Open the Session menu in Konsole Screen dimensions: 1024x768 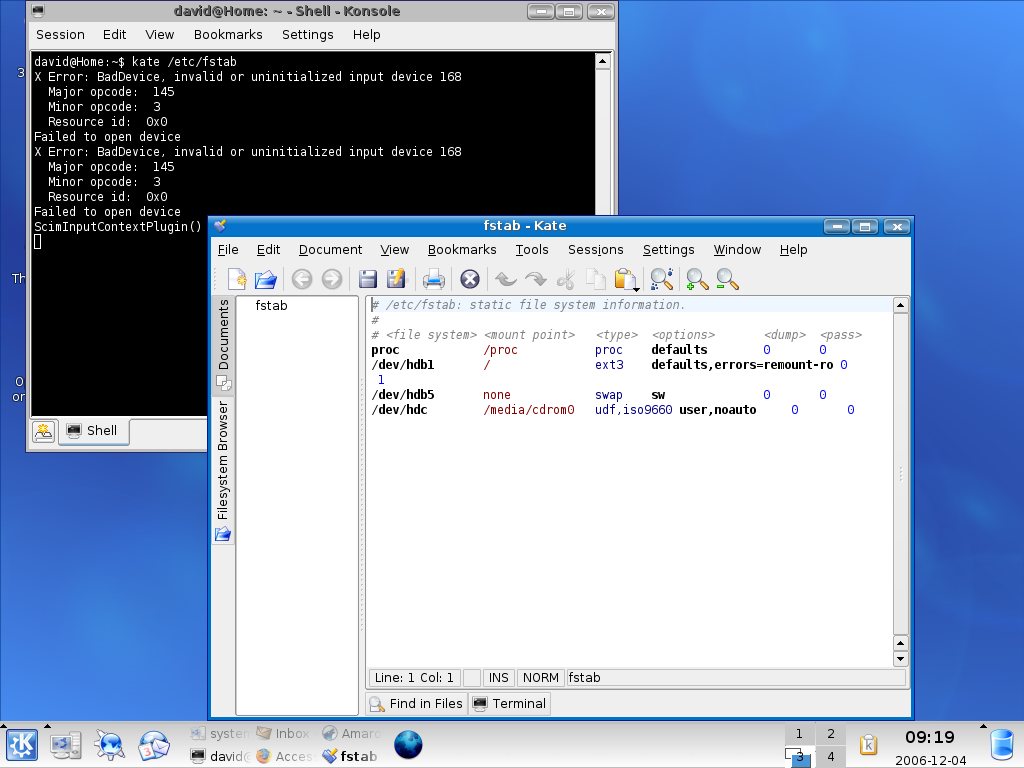[x=60, y=35]
